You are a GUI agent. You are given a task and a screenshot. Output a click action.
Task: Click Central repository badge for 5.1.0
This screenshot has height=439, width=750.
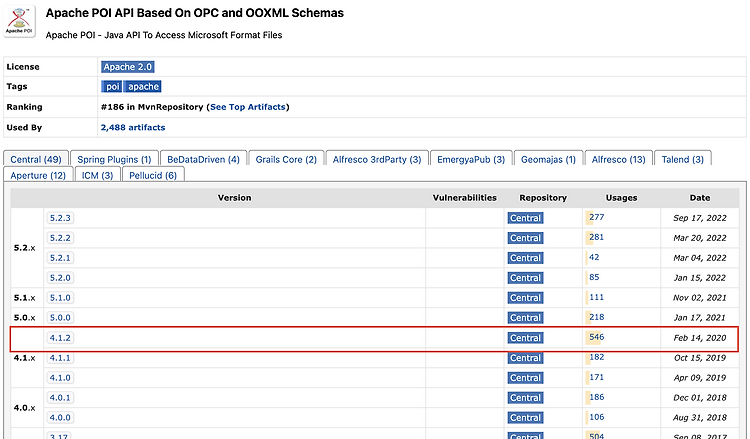(525, 298)
